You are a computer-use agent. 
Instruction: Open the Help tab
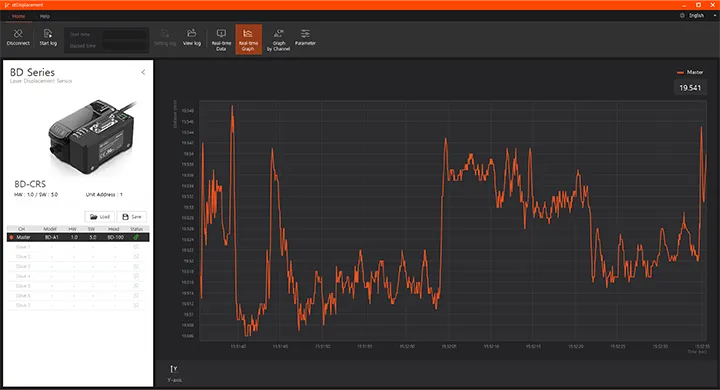45,16
